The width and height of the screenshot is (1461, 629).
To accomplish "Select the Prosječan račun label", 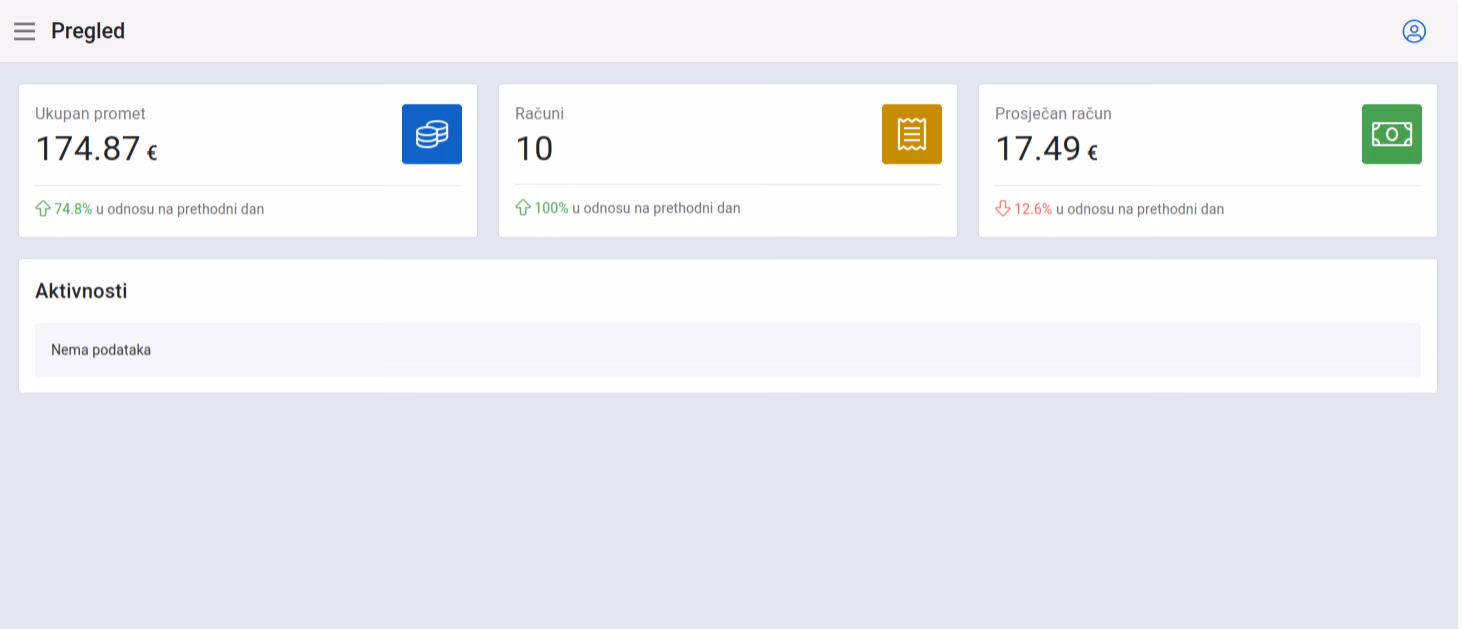I will (x=1053, y=114).
